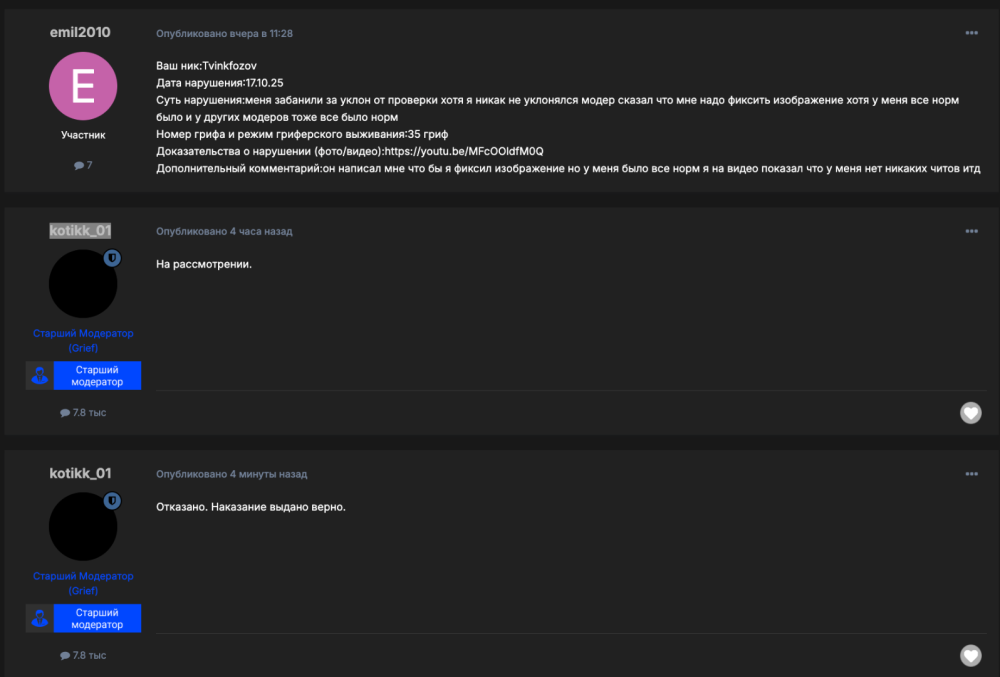Click 'Опубликовано 4 часа назад' timestamp
Viewport: 1000px width, 677px height.
(x=224, y=231)
